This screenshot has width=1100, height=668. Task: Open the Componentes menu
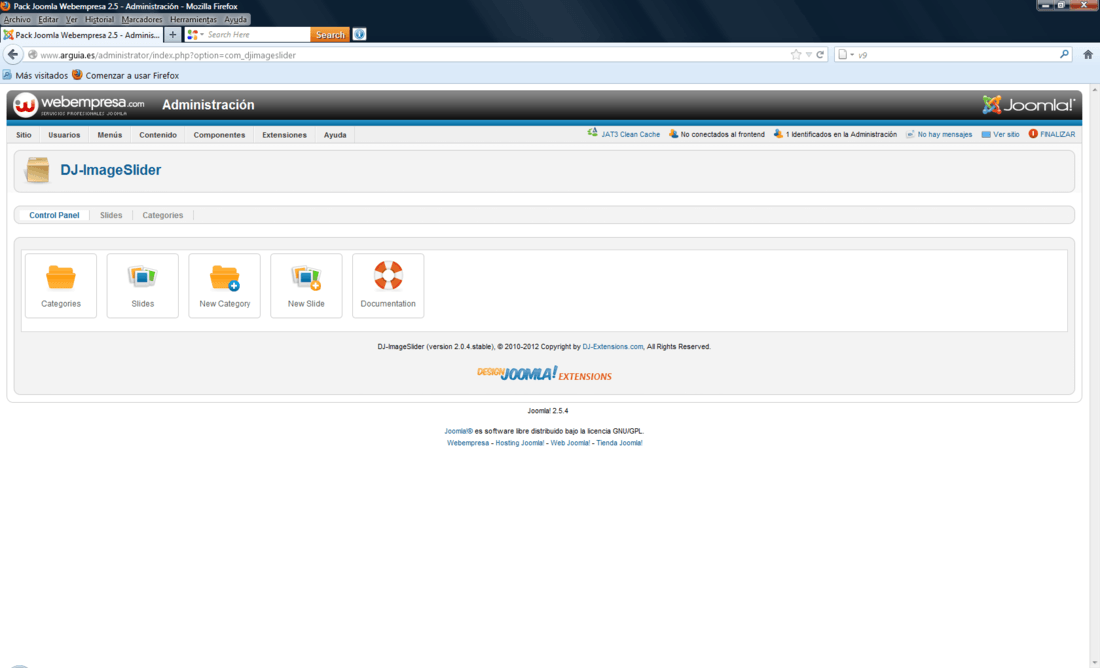(220, 135)
